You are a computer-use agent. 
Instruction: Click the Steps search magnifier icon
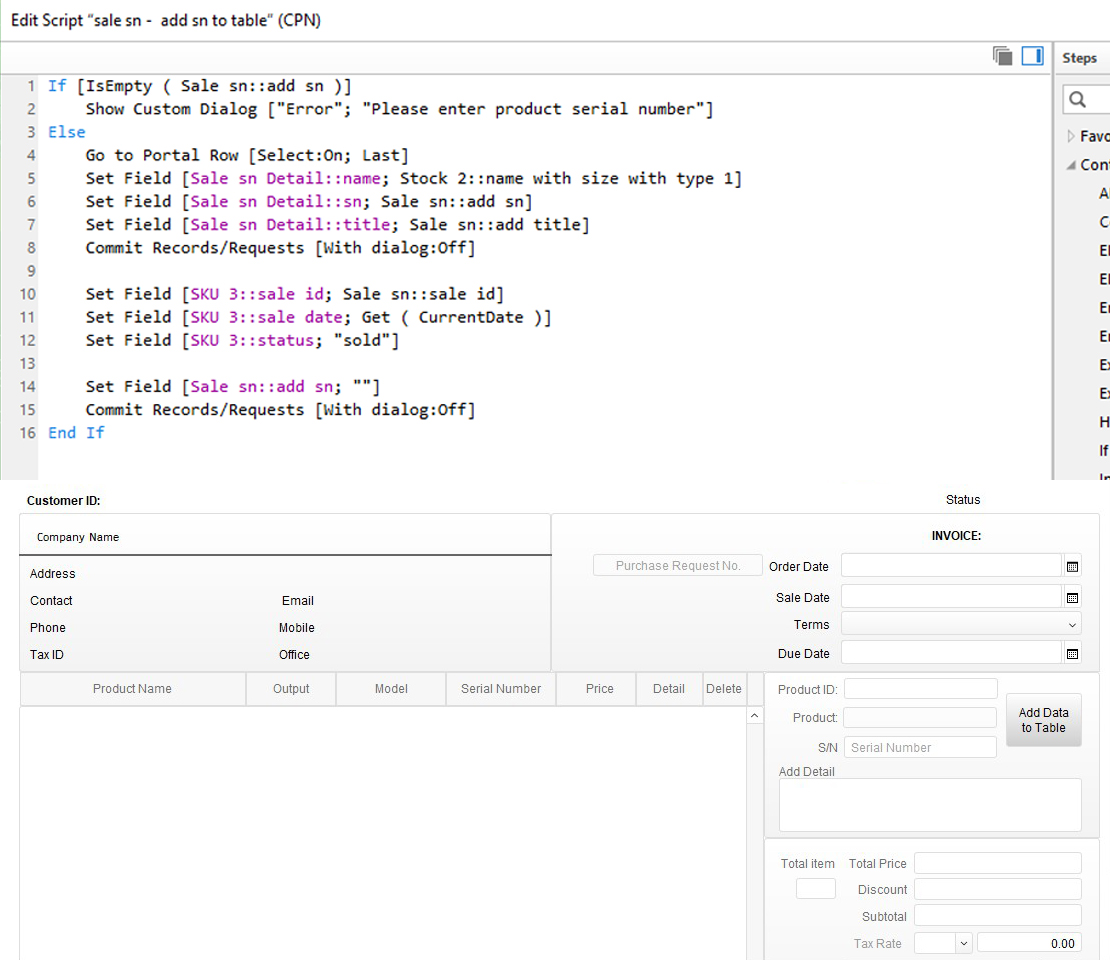click(1077, 100)
